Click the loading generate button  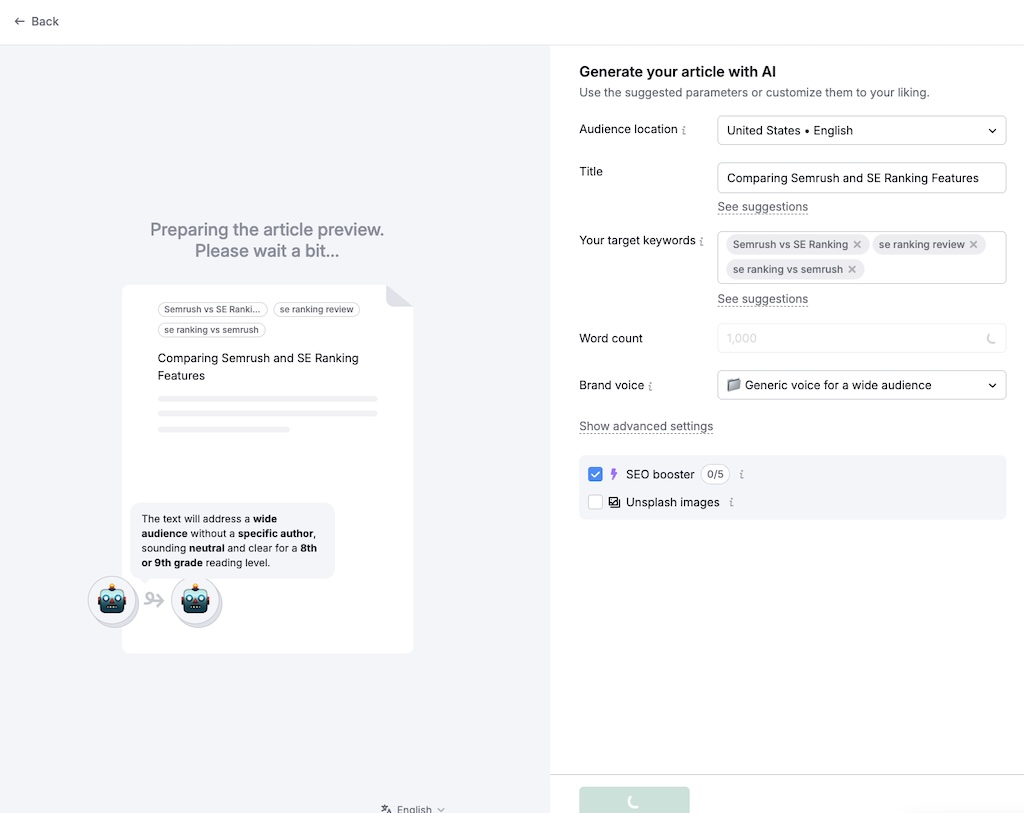(634, 800)
